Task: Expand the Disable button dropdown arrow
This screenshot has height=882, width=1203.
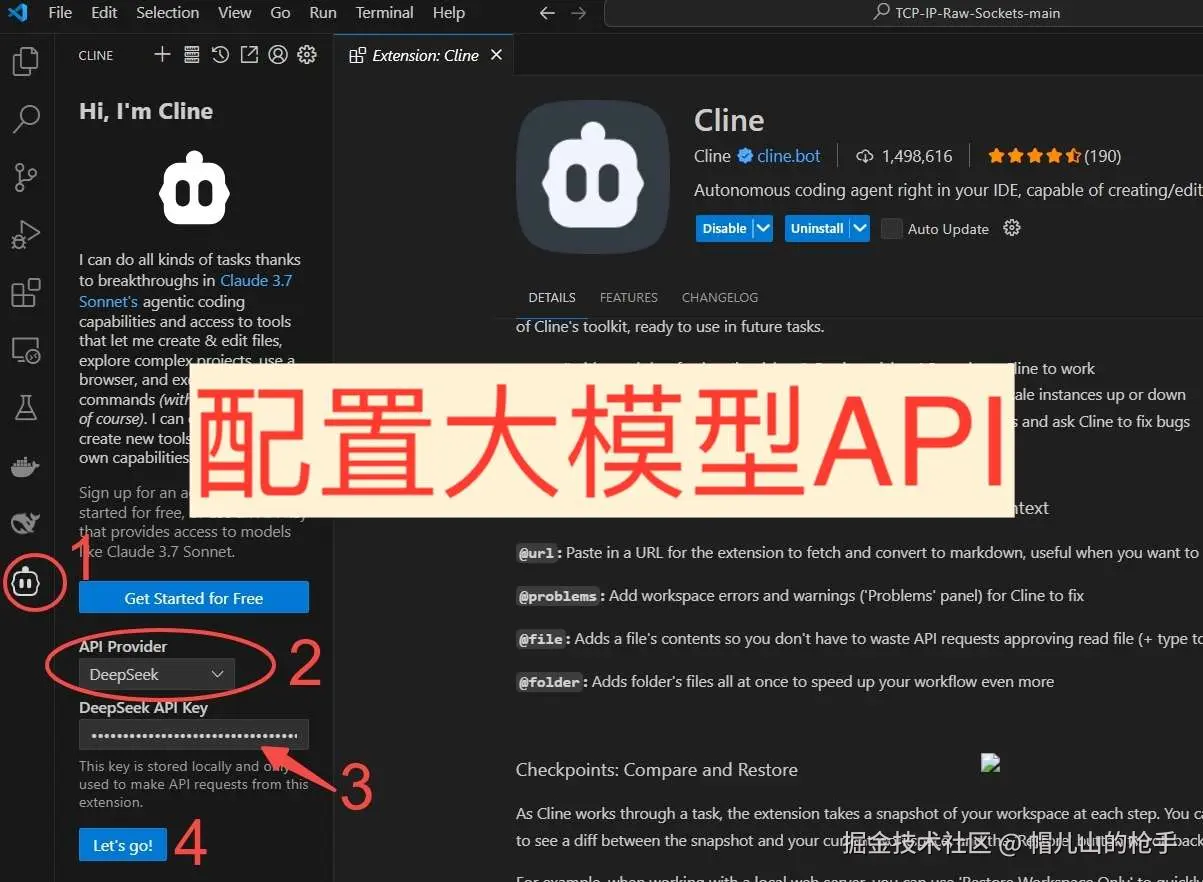Action: pyautogui.click(x=763, y=228)
